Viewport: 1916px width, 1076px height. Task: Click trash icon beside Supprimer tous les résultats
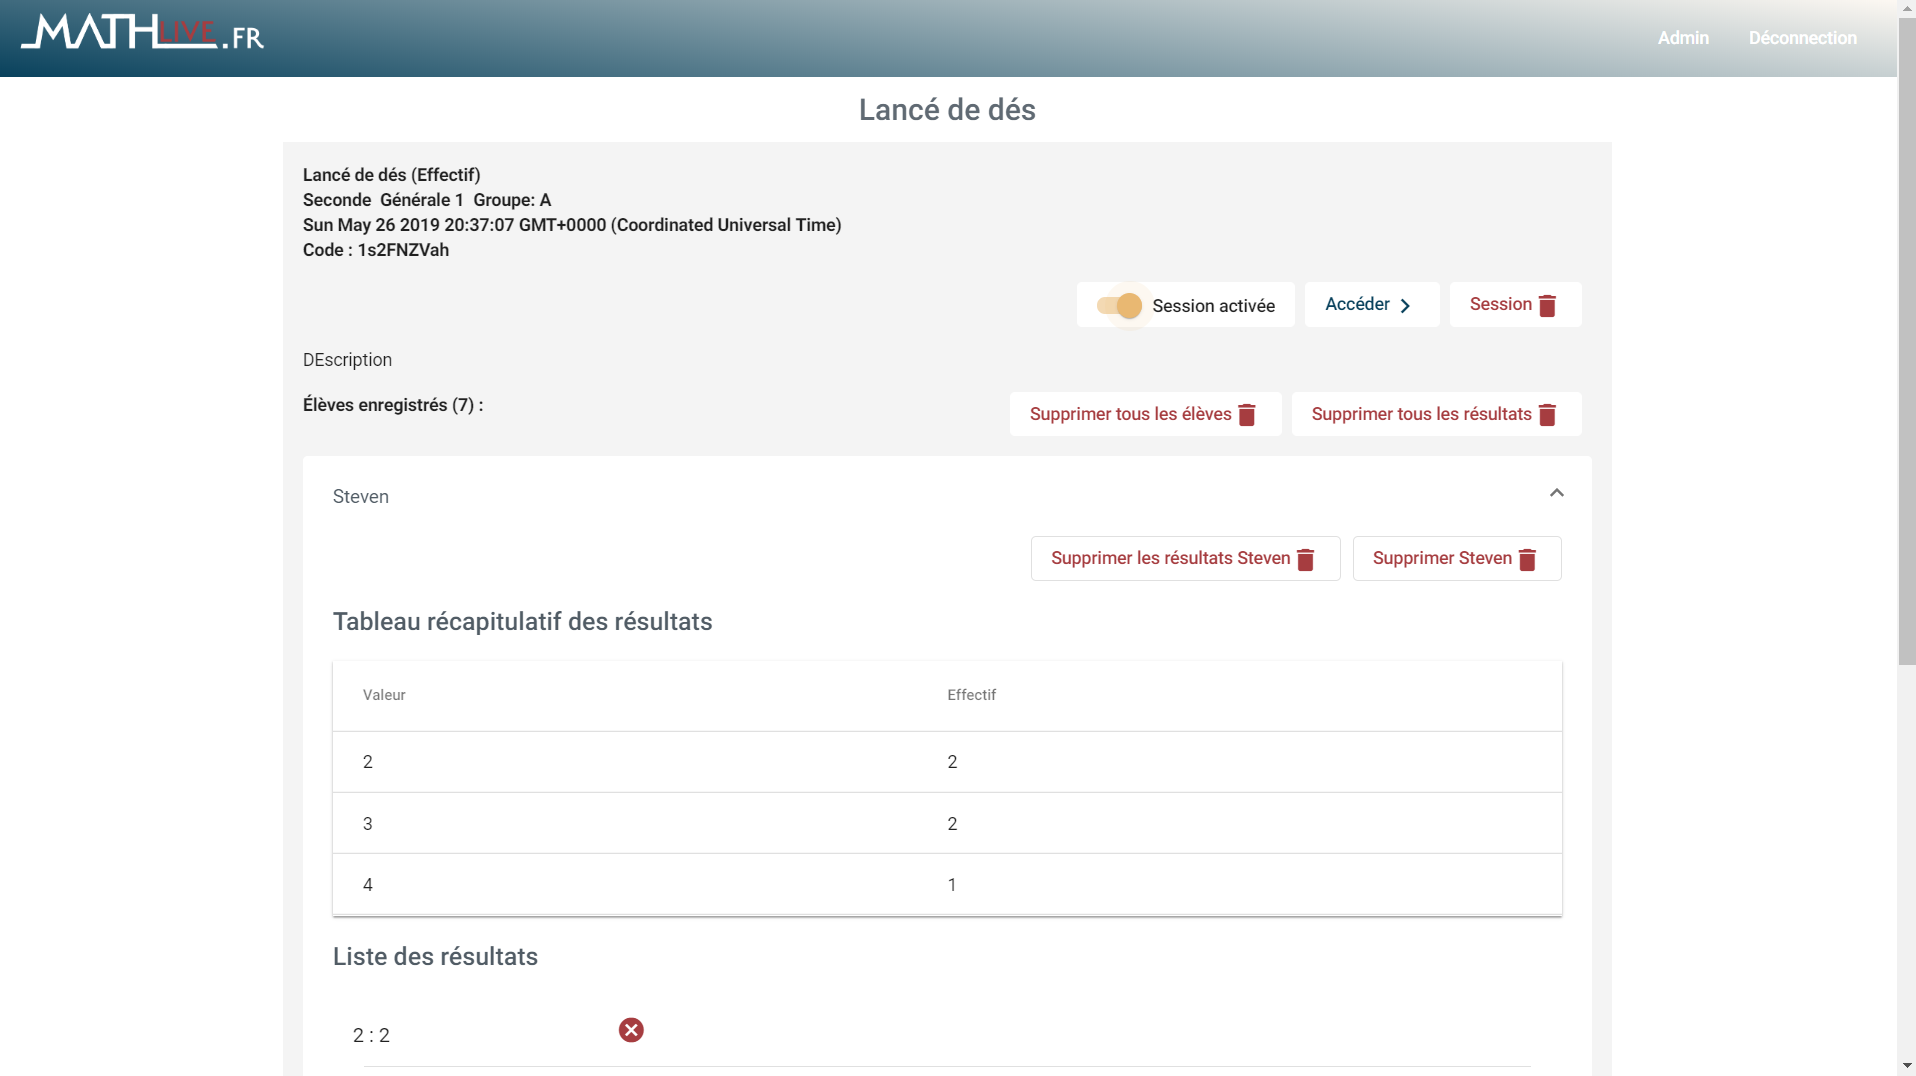(1547, 415)
